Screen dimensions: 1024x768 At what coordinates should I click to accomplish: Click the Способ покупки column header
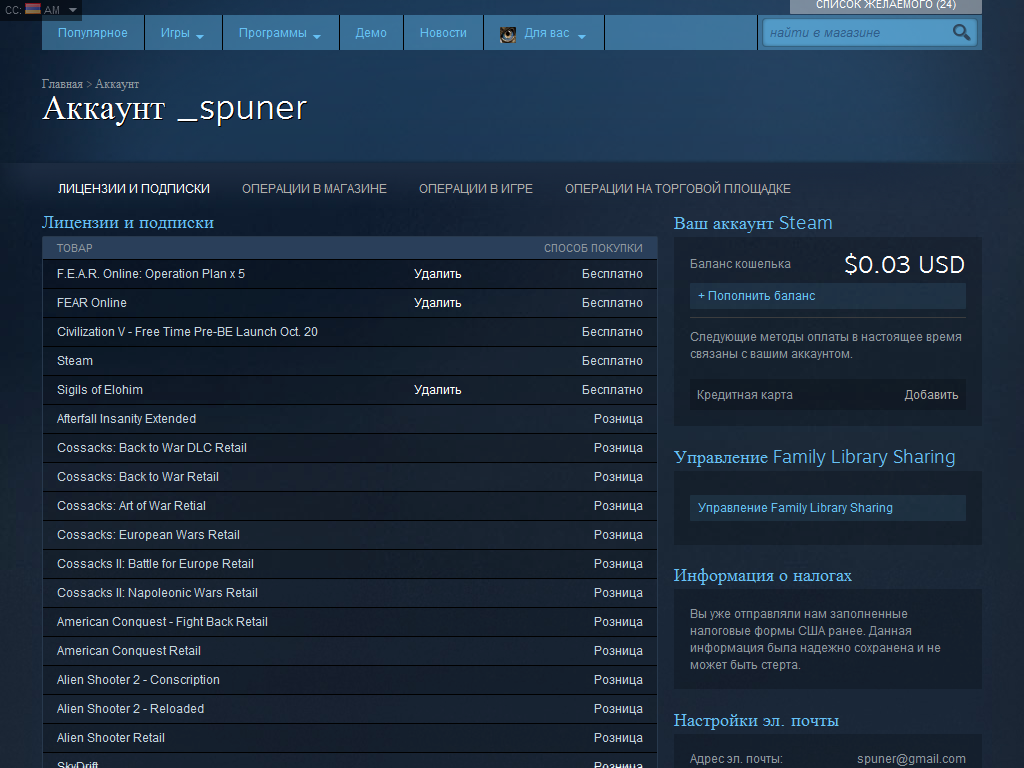click(593, 248)
